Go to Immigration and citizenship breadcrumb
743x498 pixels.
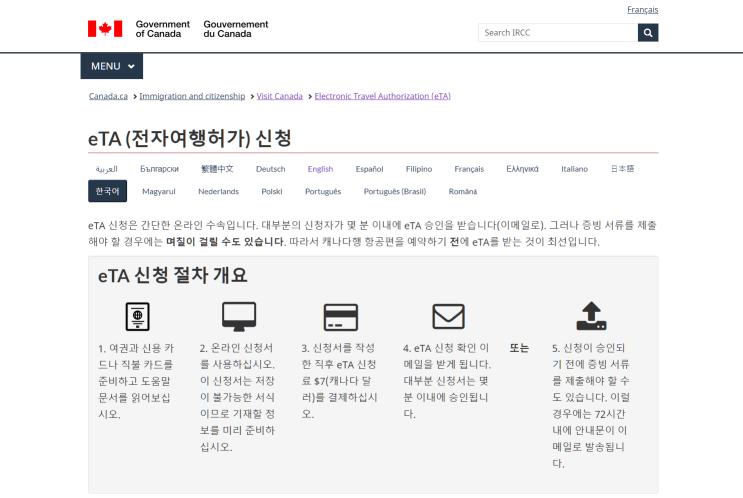point(192,96)
